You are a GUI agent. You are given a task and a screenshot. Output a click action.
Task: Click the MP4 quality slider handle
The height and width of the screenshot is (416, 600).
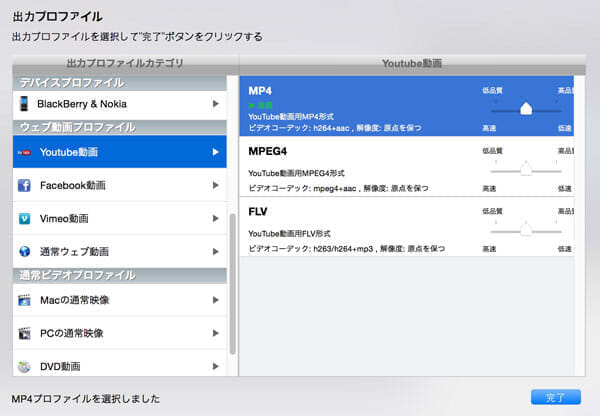click(526, 109)
